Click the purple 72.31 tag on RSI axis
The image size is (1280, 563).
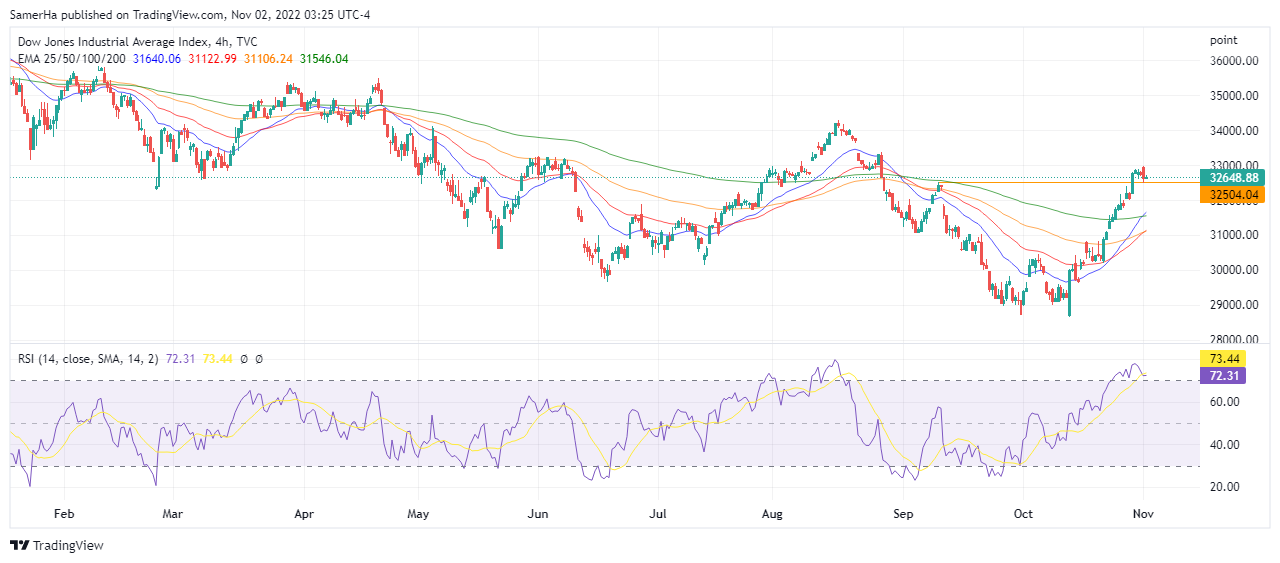[x=1225, y=375]
